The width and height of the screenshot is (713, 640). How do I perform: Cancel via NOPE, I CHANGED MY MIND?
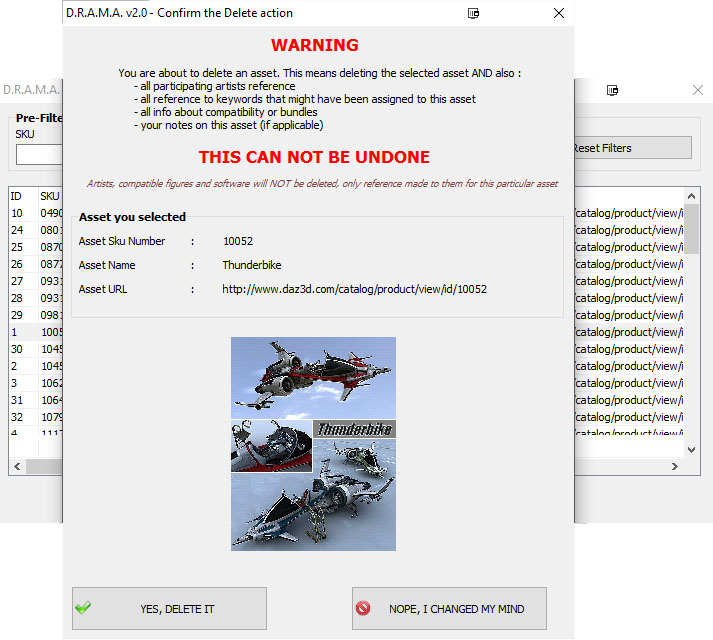click(x=449, y=609)
